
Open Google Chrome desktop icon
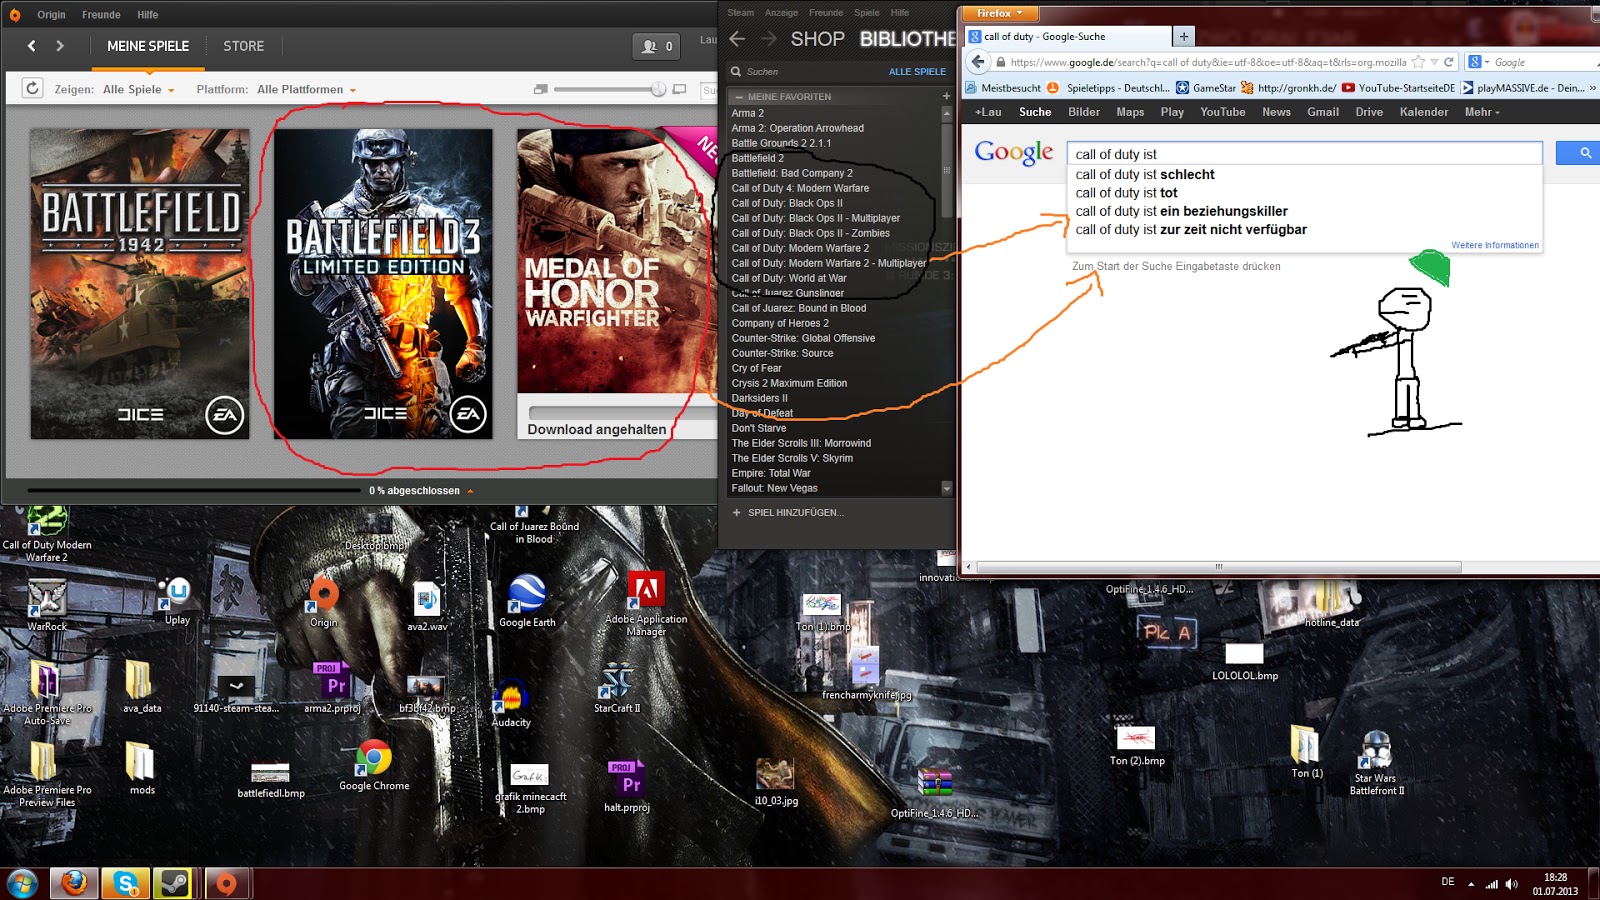(374, 766)
